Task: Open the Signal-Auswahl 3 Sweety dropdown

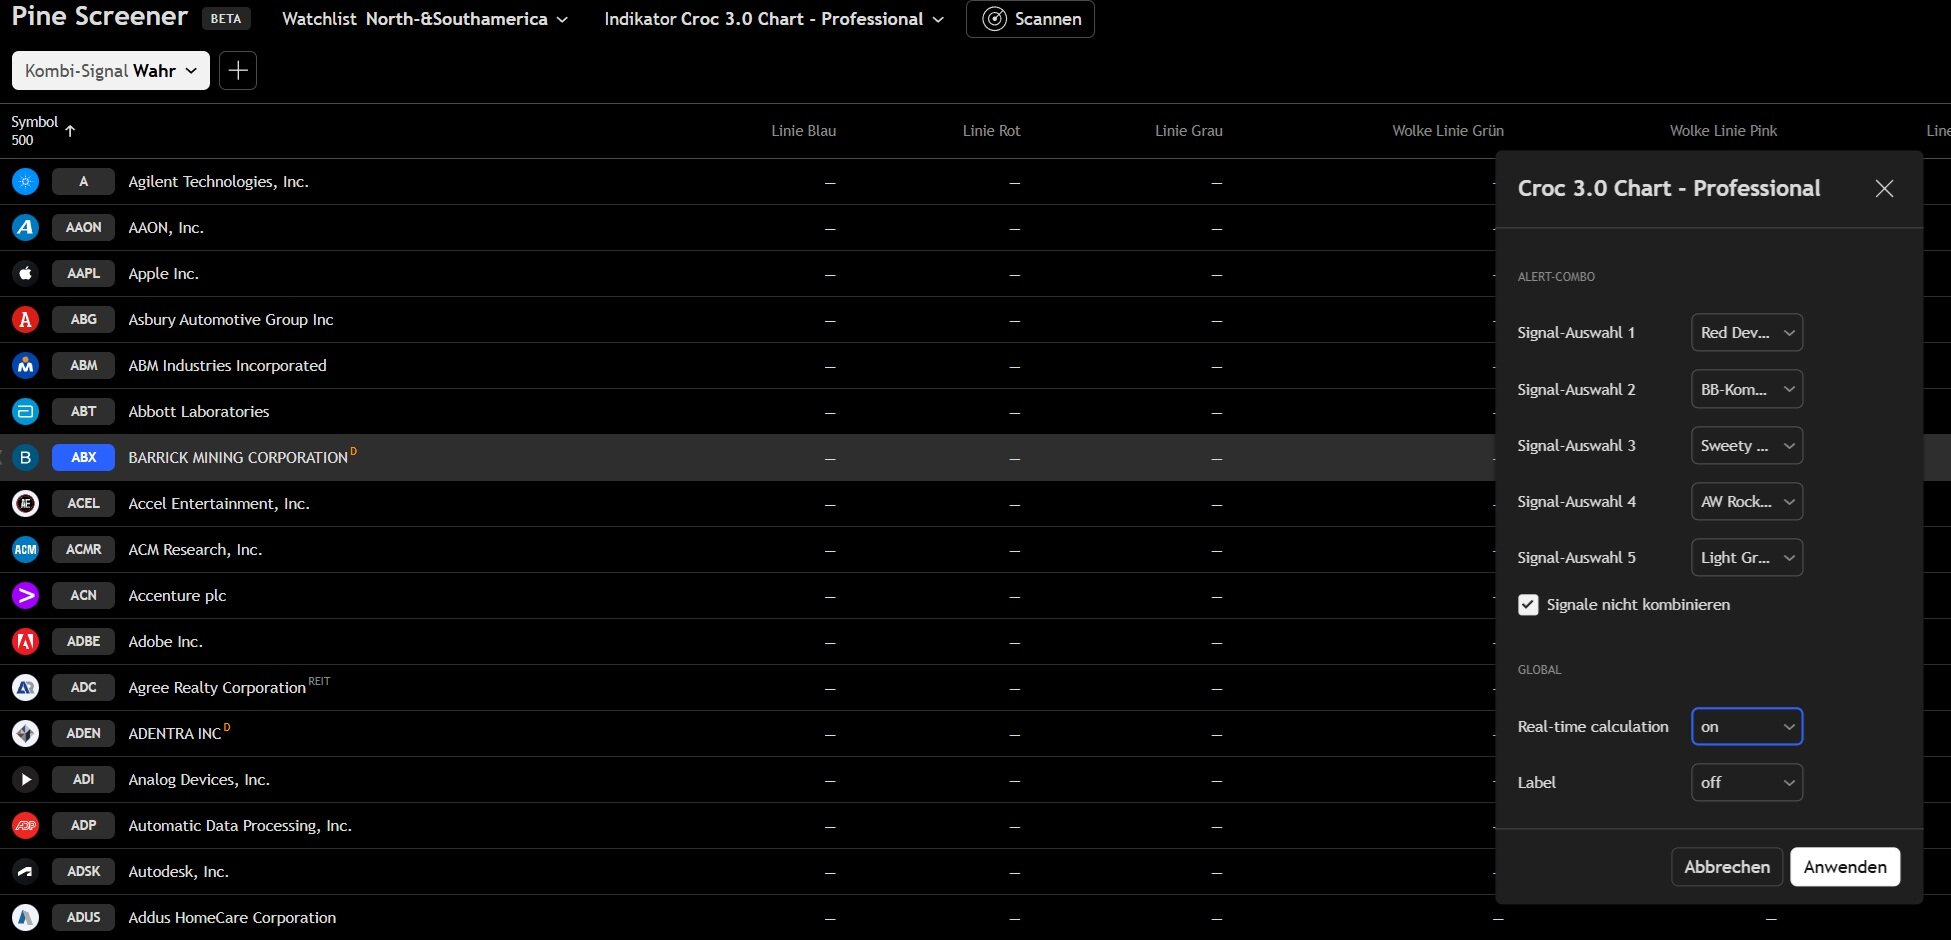Action: pyautogui.click(x=1746, y=445)
